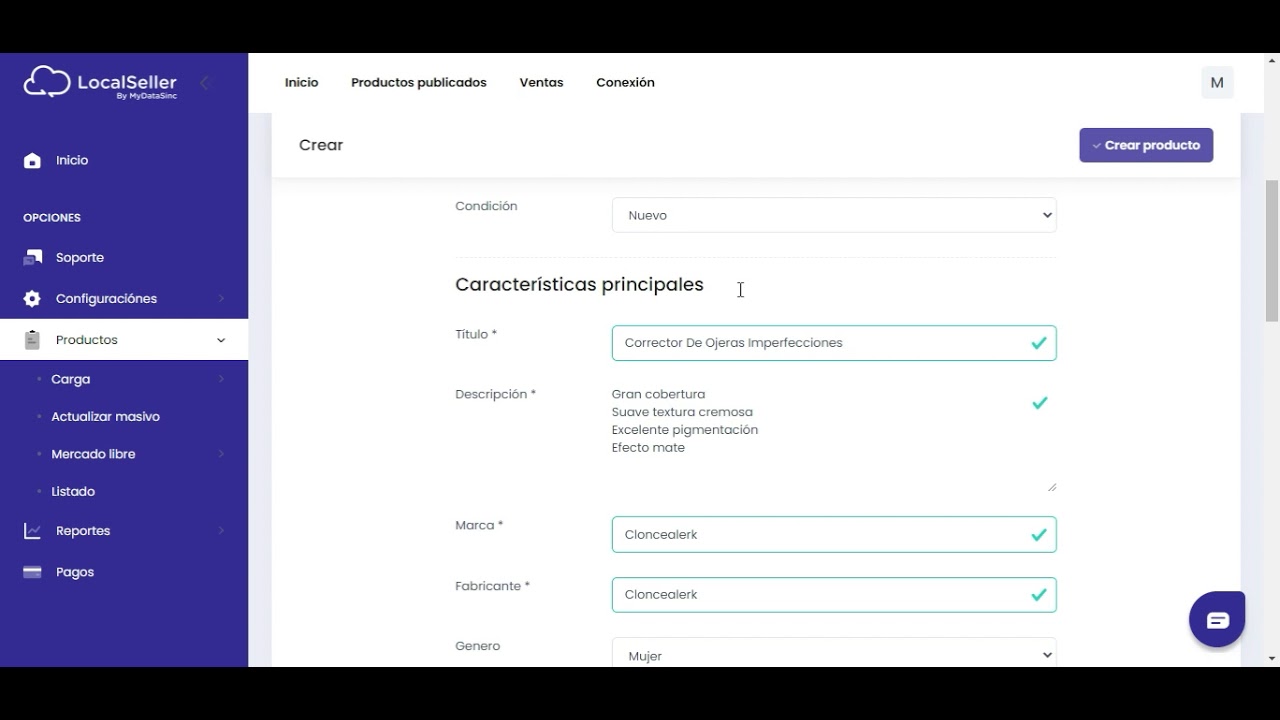Collapse sidebar using the arrow icon
This screenshot has width=1280, height=720.
204,83
